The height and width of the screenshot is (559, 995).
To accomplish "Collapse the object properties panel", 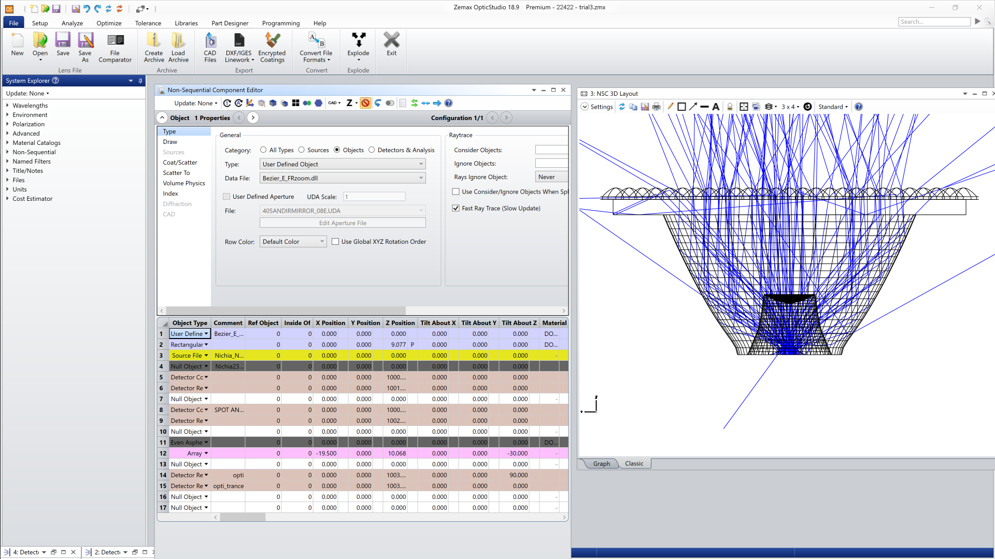I will pos(162,118).
